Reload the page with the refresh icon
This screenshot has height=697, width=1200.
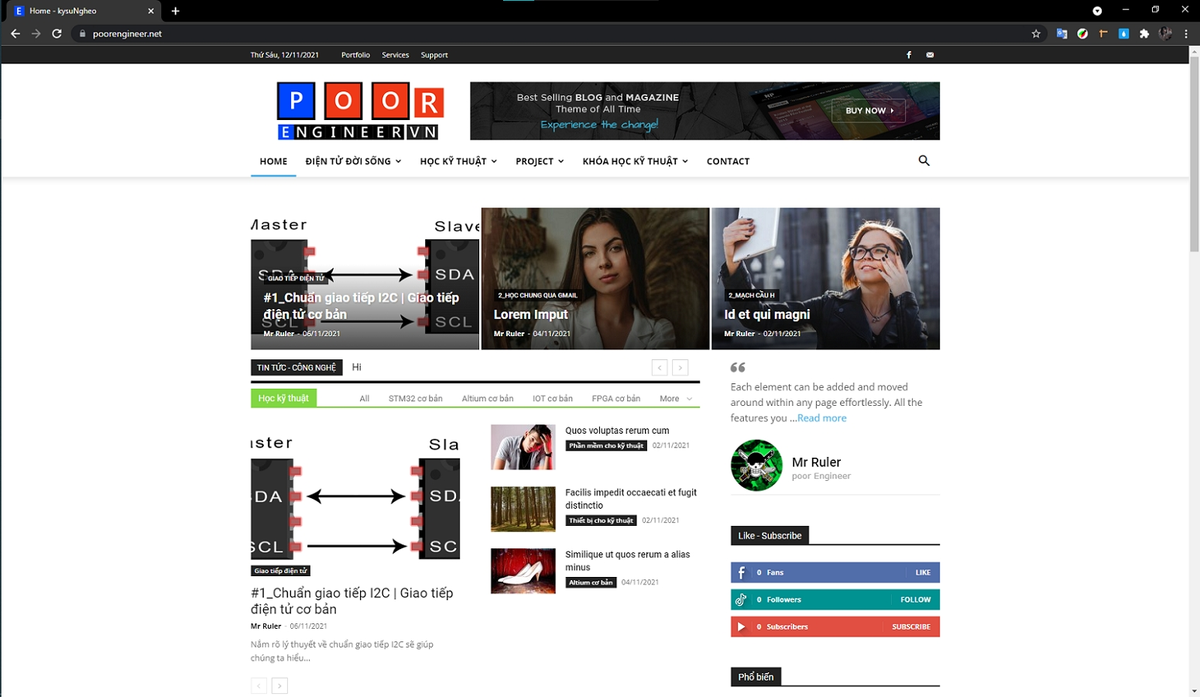pyautogui.click(x=57, y=33)
